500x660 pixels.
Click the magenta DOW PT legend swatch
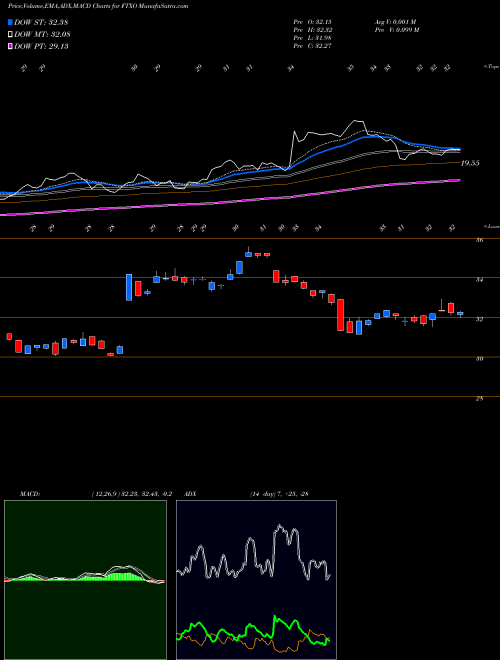point(10,46)
